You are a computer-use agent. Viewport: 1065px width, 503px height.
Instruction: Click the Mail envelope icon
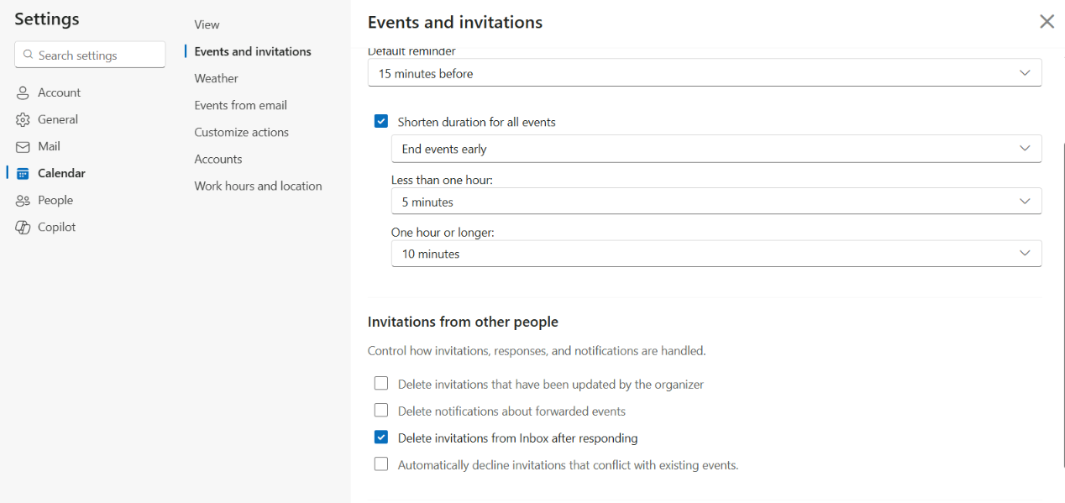[23, 147]
